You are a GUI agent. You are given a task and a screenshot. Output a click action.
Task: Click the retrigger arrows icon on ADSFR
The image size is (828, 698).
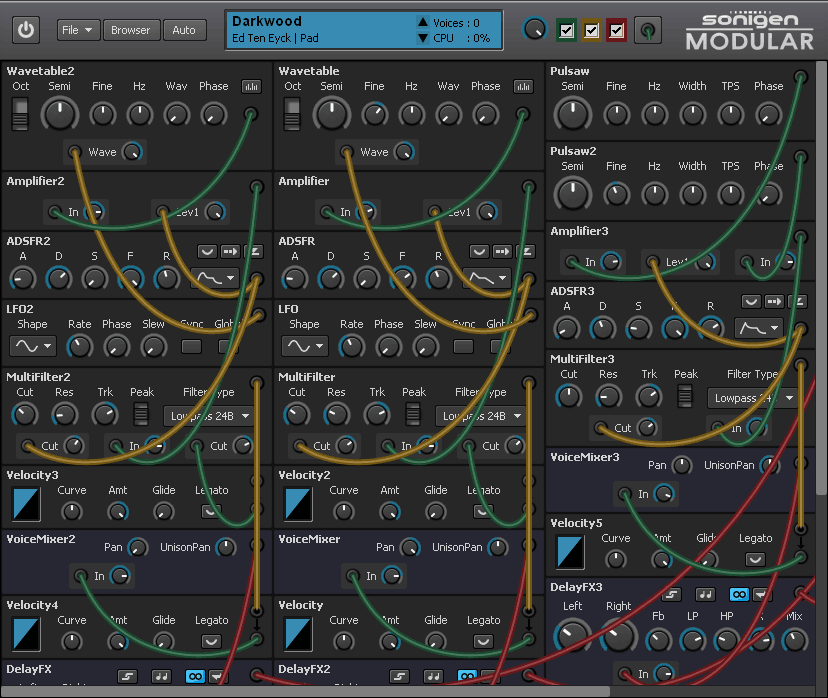coord(501,251)
